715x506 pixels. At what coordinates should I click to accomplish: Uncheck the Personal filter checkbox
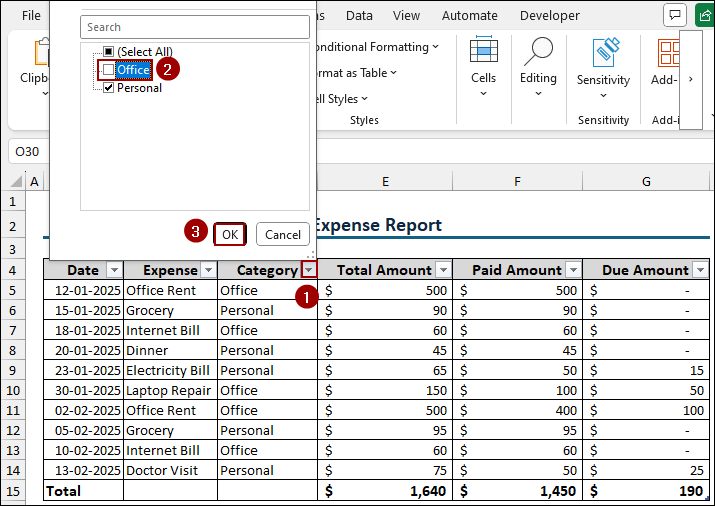(x=108, y=88)
